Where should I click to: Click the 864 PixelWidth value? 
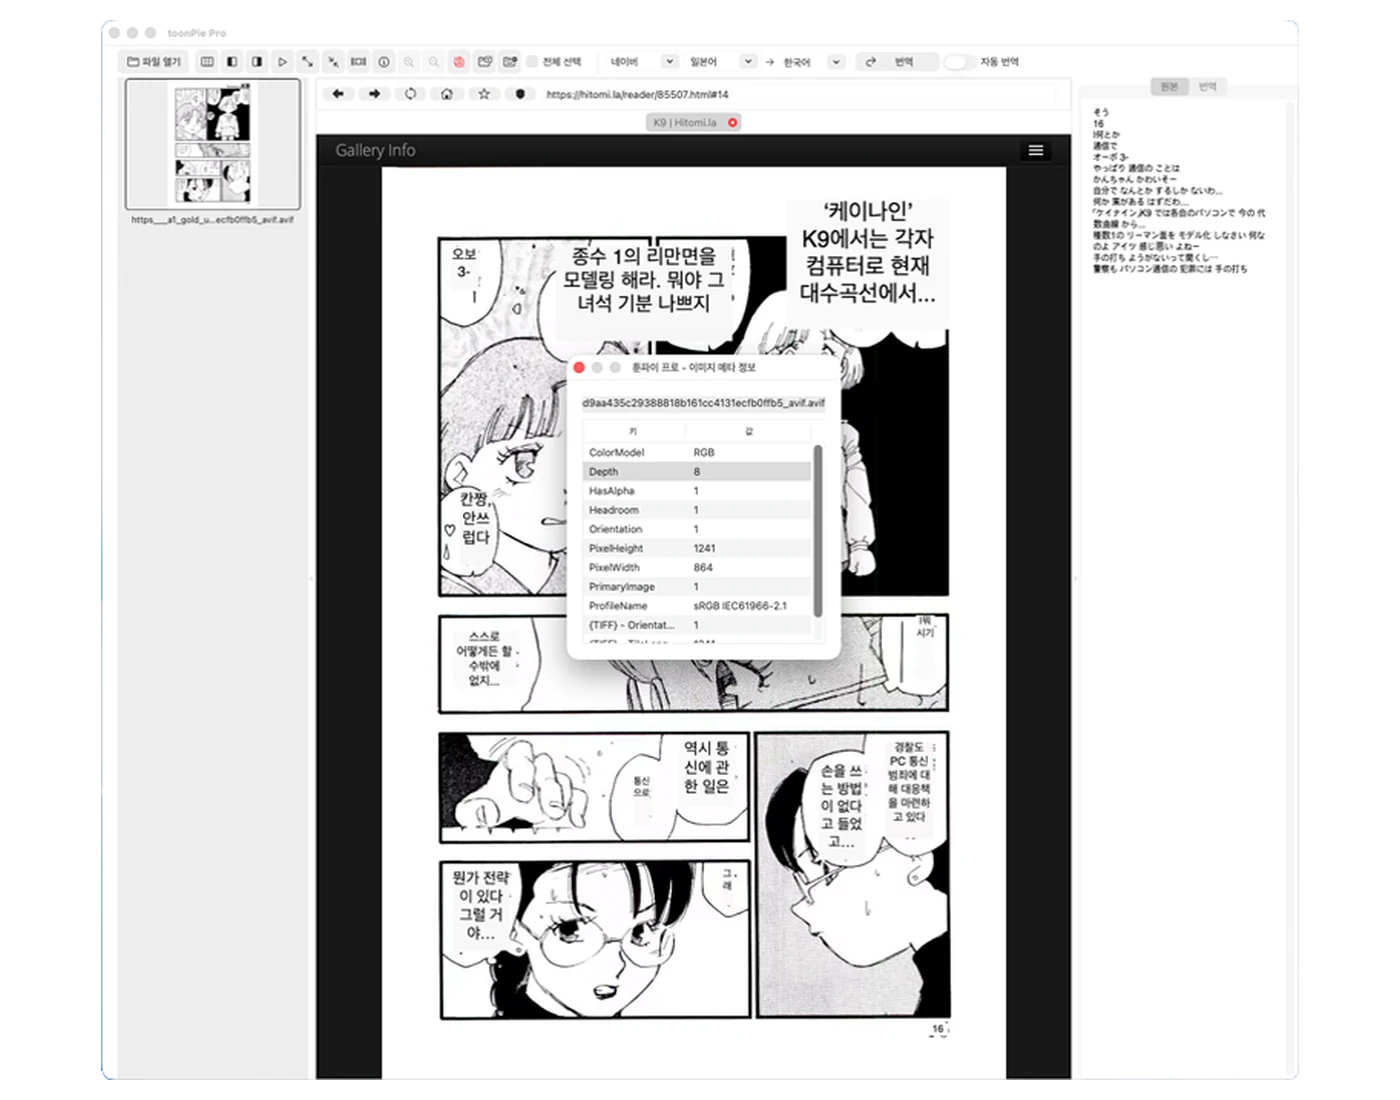coord(703,567)
